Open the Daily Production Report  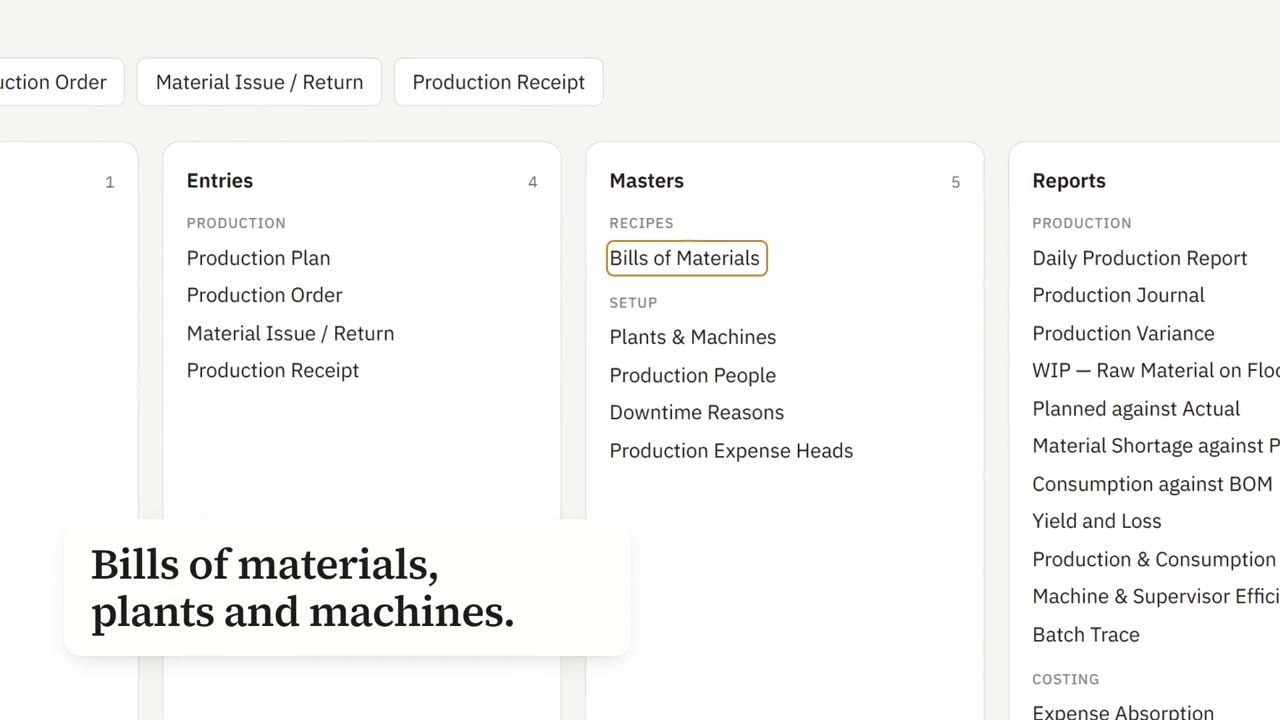point(1139,258)
